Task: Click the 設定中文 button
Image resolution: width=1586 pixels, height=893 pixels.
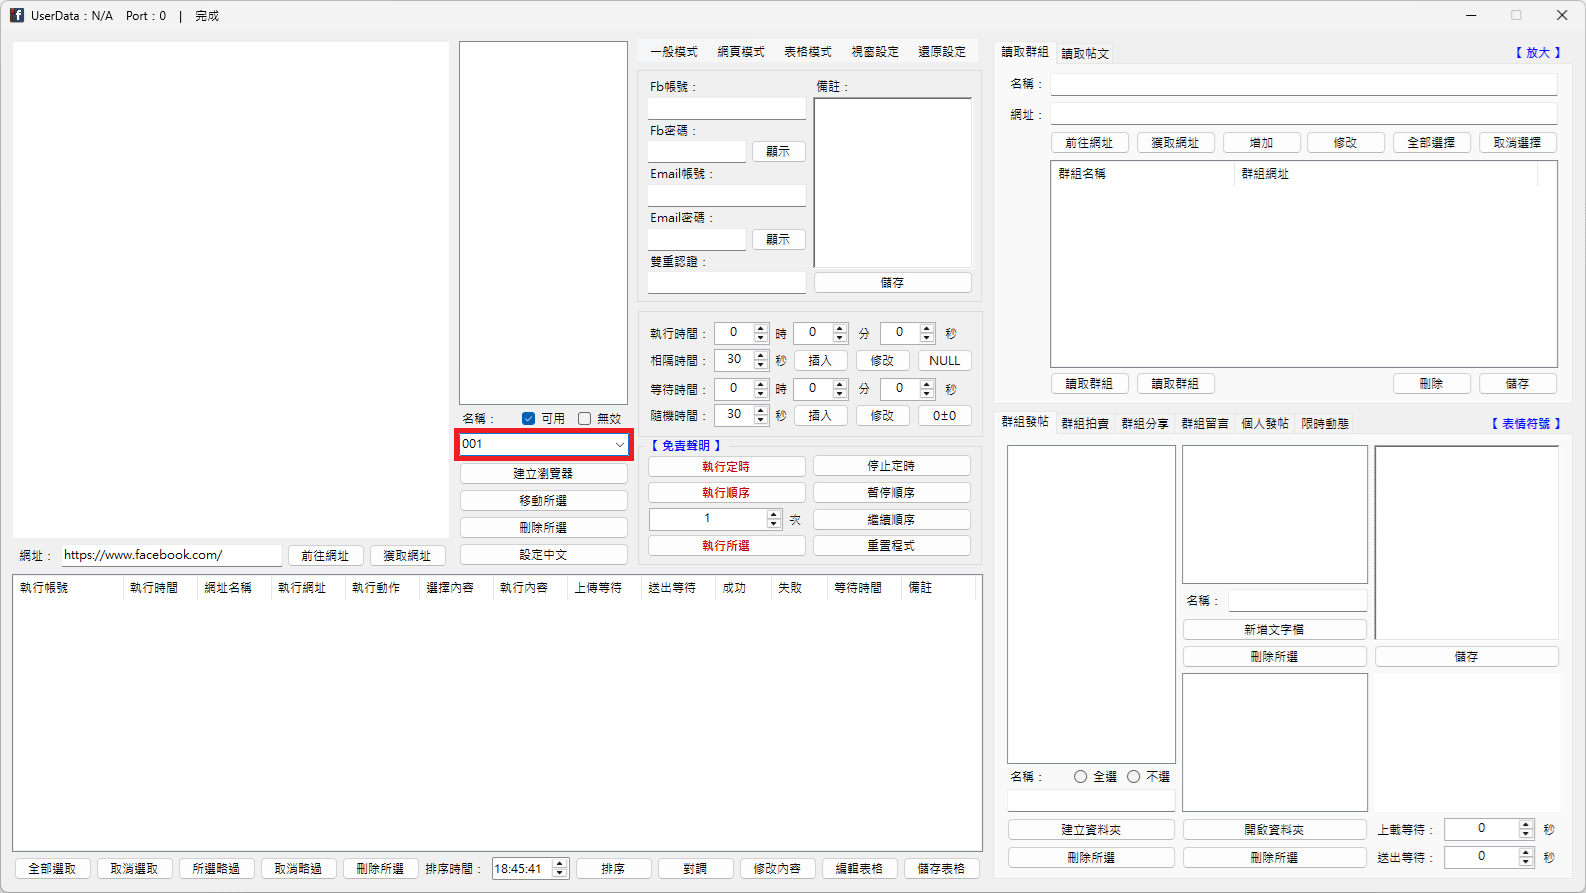Action: point(543,554)
